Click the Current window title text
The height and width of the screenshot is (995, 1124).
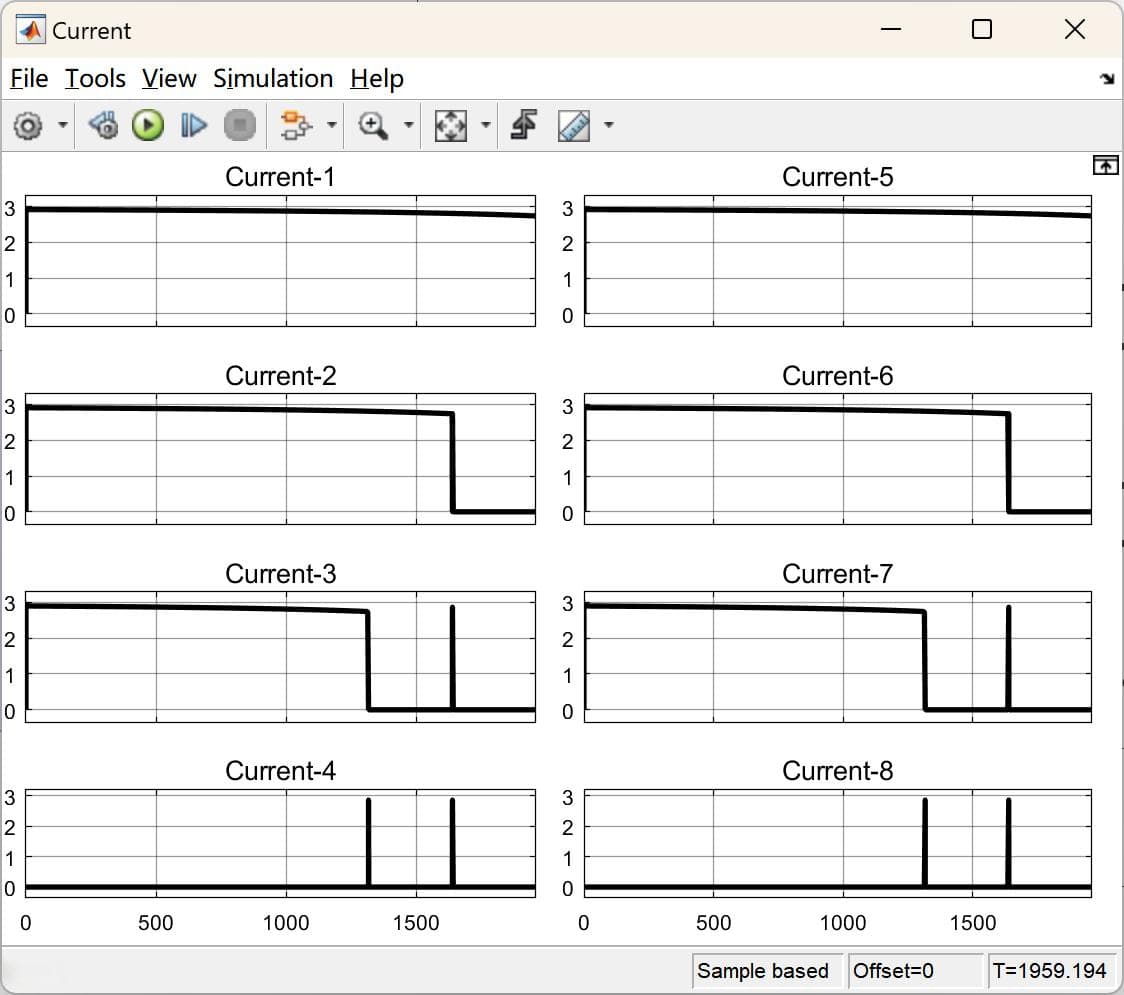(x=92, y=31)
